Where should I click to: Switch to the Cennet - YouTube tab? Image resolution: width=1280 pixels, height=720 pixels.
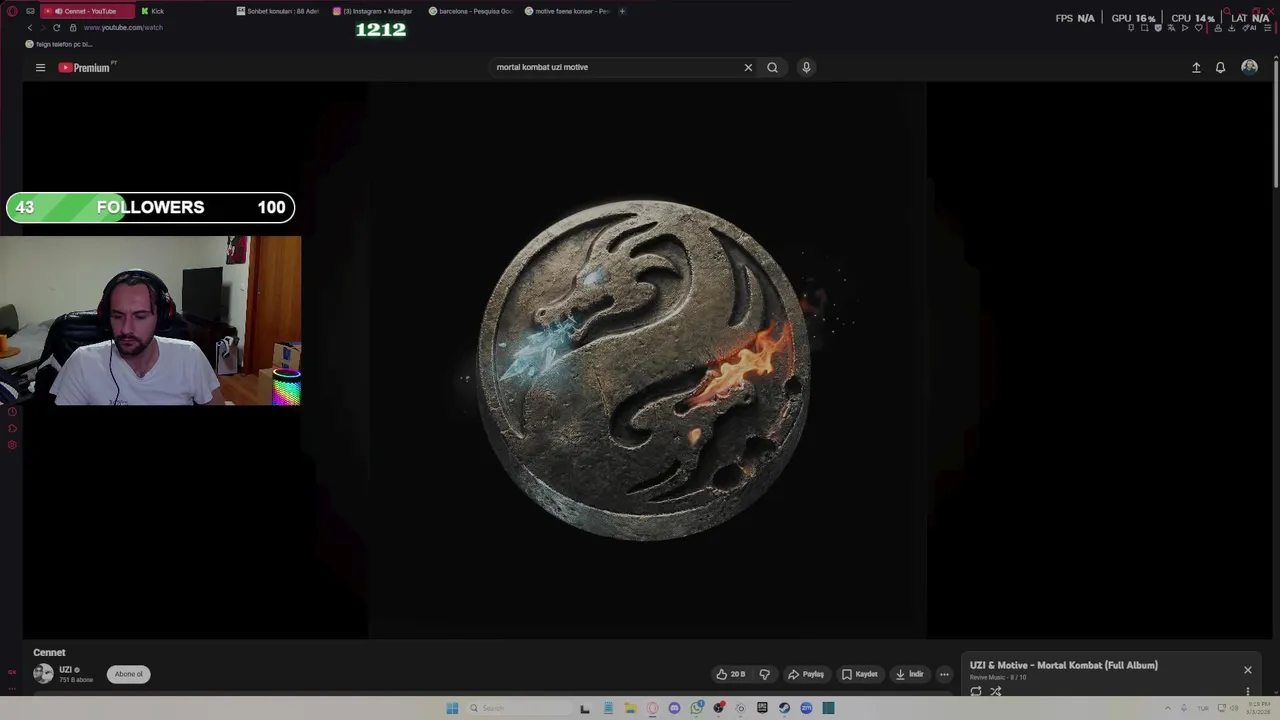click(x=87, y=11)
